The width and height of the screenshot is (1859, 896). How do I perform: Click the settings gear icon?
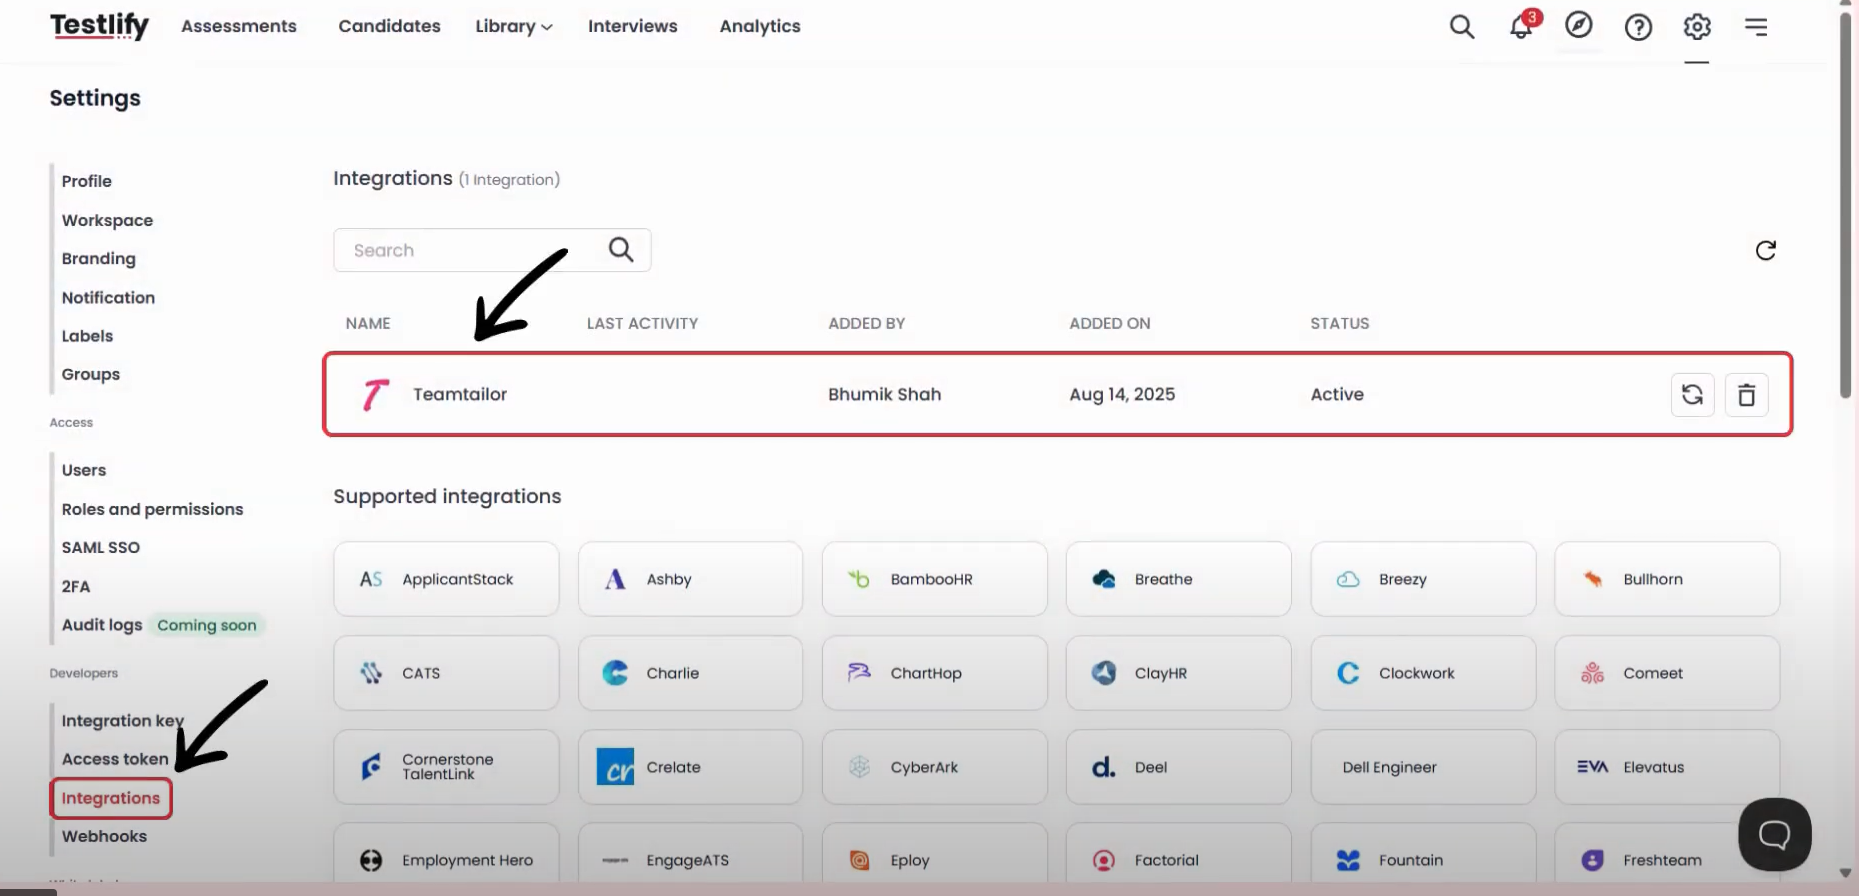tap(1697, 27)
